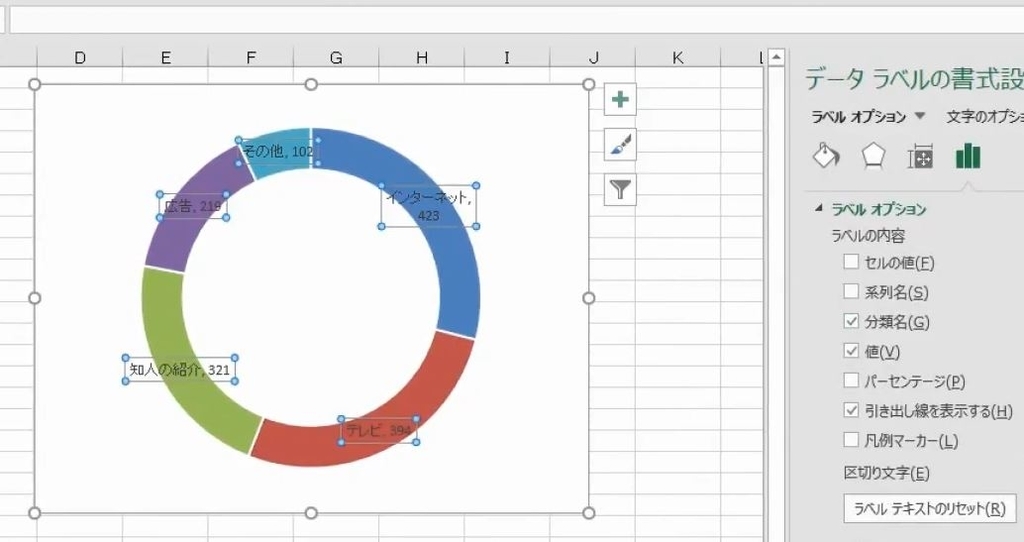Viewport: 1024px width, 542px height.
Task: Select the その他, 102 data label
Action: [278, 151]
